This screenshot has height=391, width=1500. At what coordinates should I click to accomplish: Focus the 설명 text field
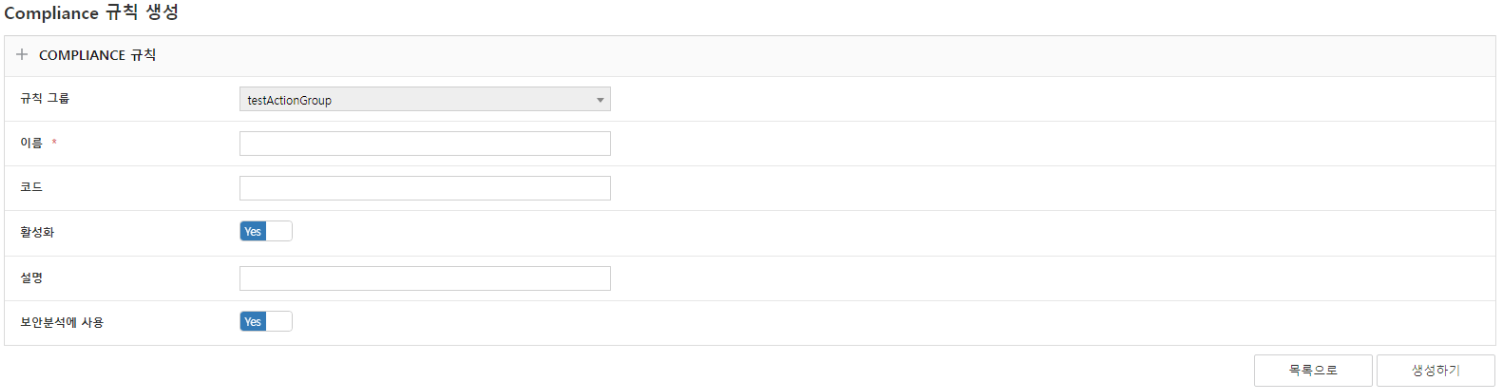click(425, 278)
